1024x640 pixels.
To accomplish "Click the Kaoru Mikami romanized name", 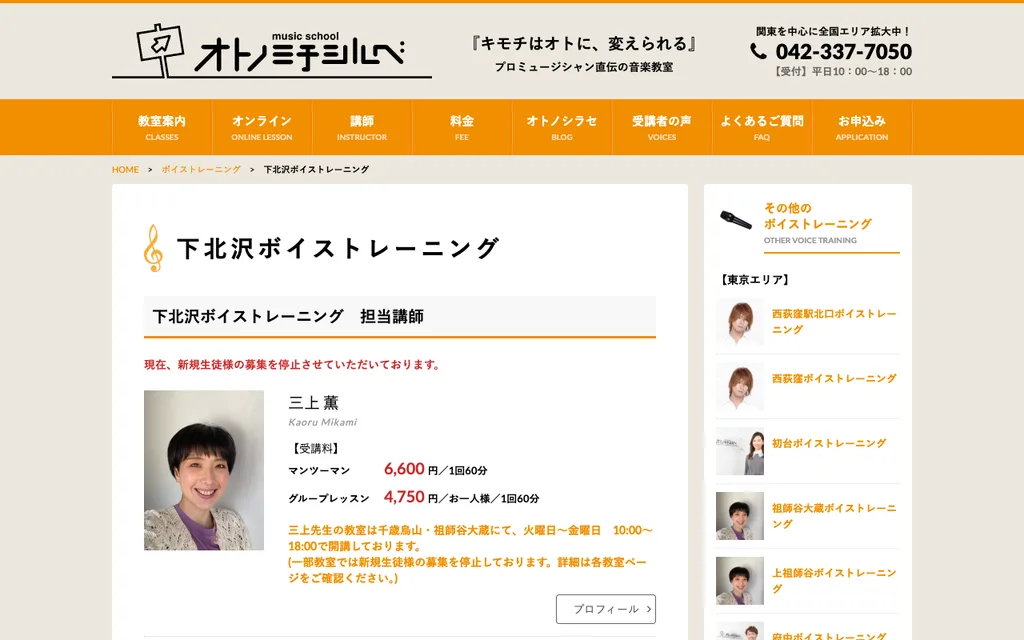I will (323, 422).
